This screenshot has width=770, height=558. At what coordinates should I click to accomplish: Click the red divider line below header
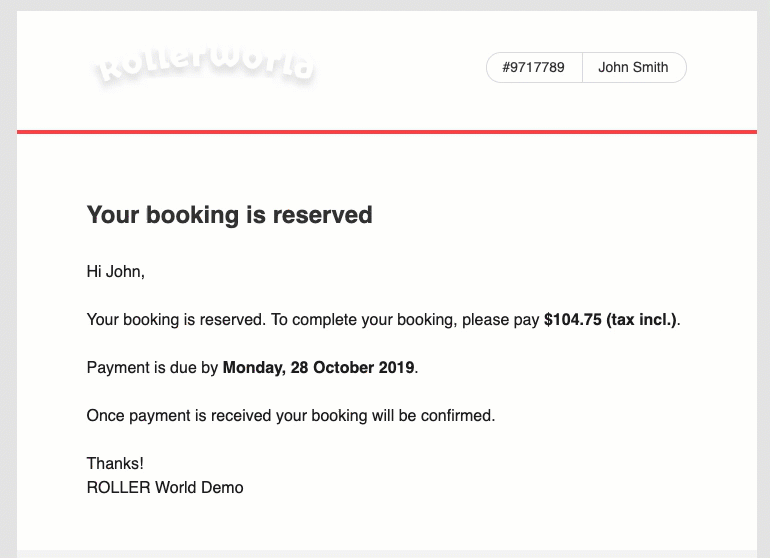387,132
